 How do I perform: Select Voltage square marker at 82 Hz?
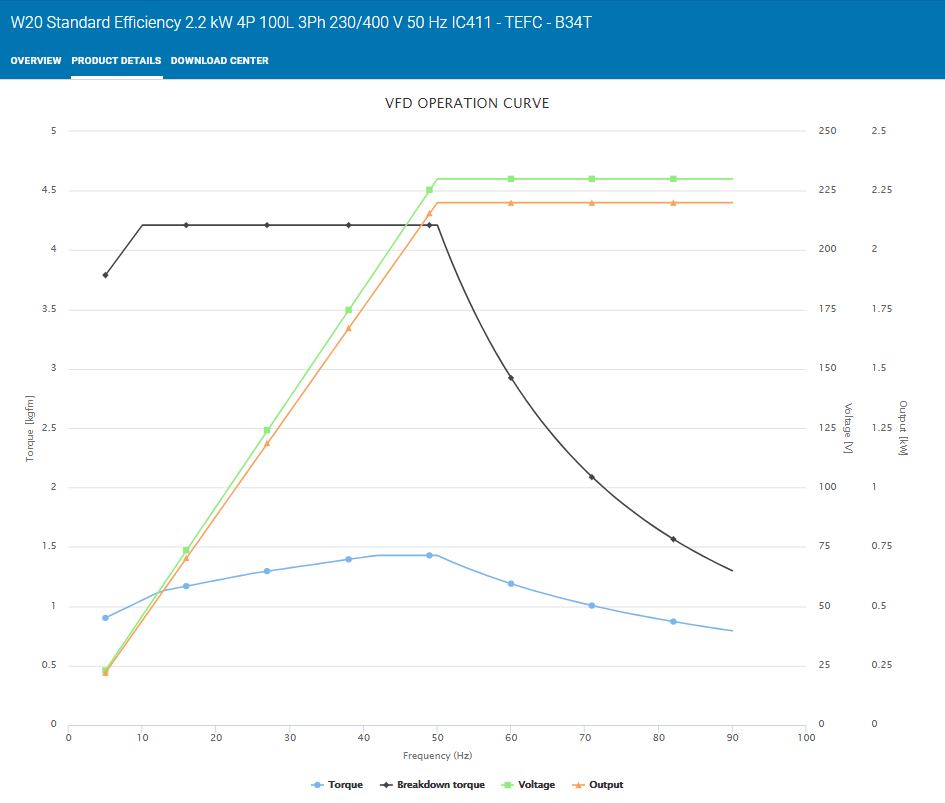point(673,179)
